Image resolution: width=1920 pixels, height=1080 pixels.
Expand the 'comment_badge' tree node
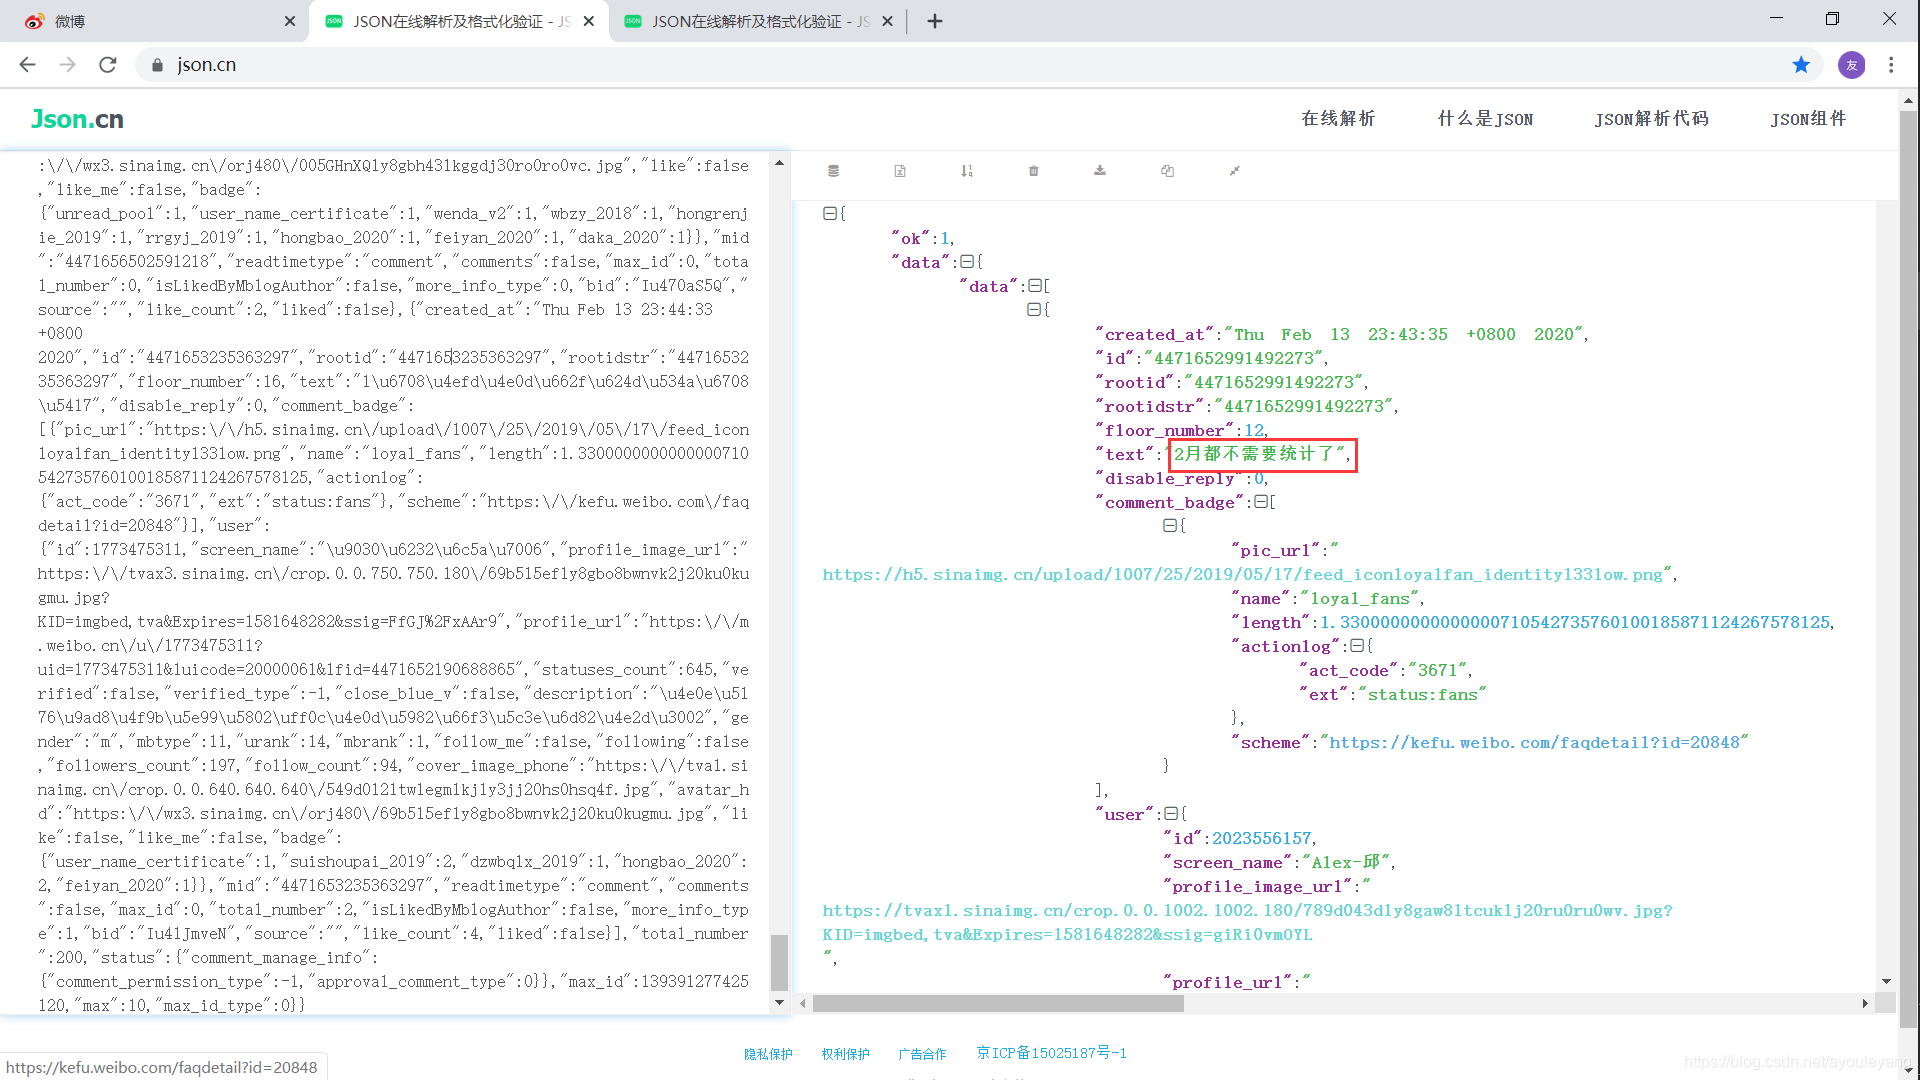coord(1263,502)
